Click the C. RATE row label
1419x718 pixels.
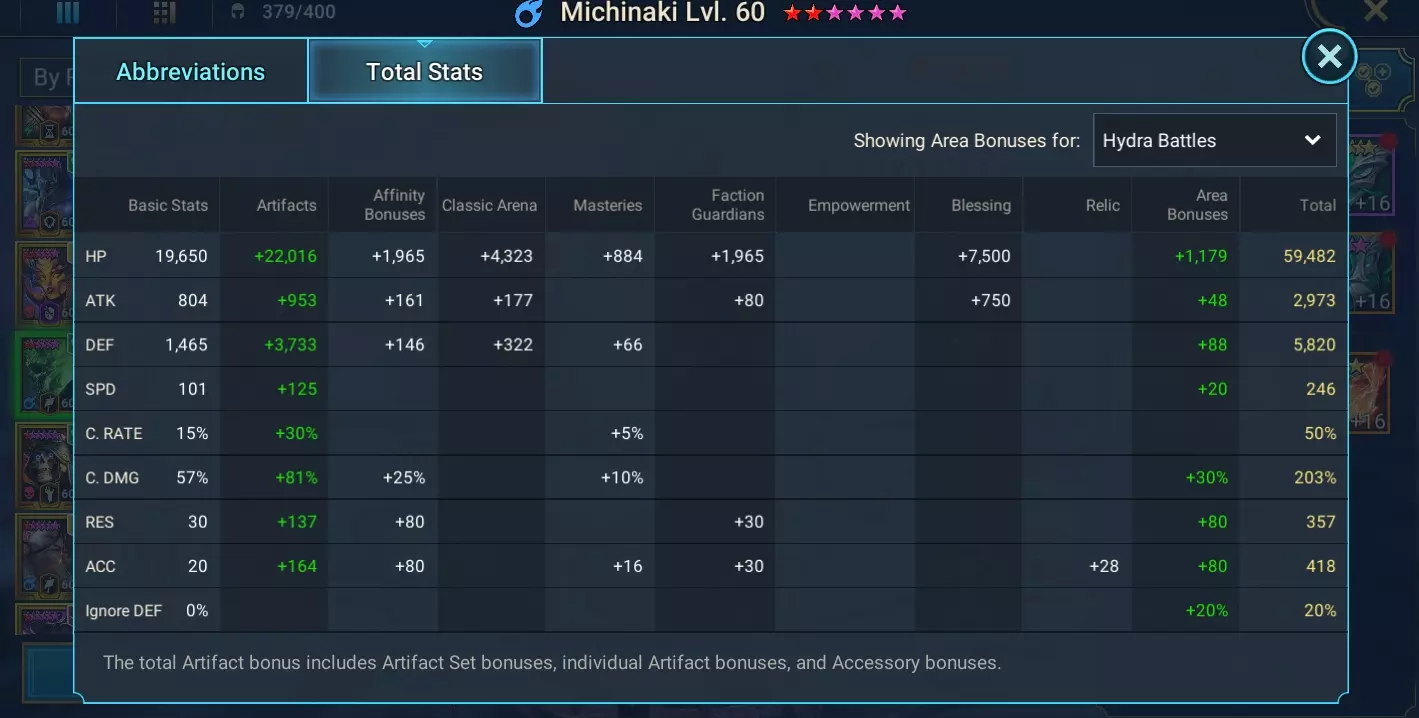[114, 433]
